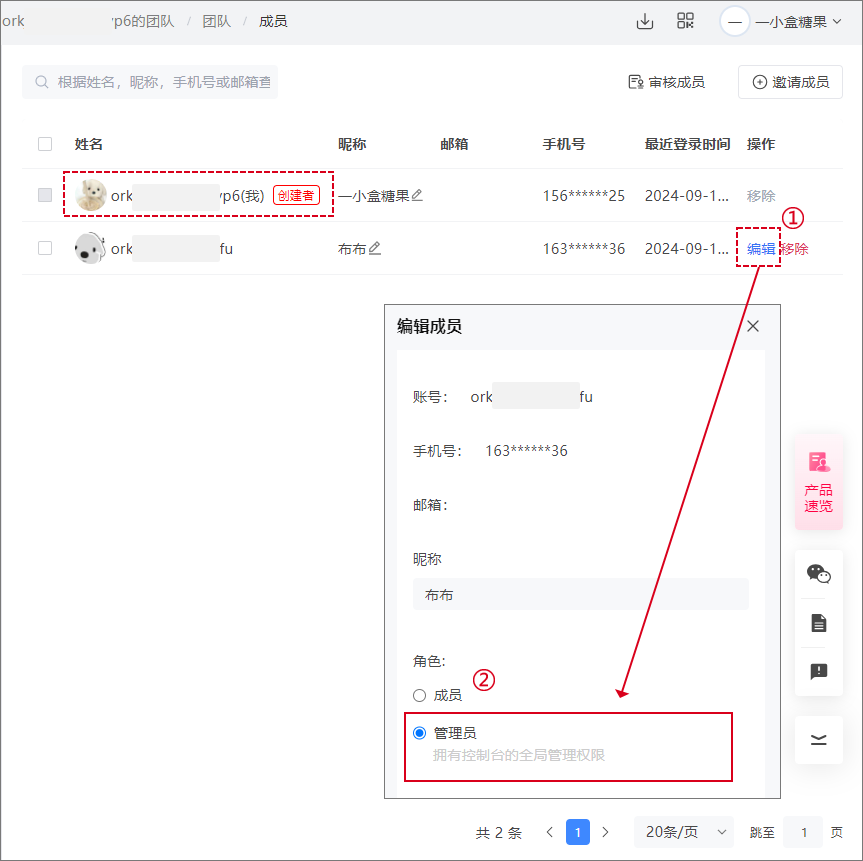The width and height of the screenshot is (863, 861).
Task: Toggle the select-all checkbox in the table header
Action: pyautogui.click(x=44, y=143)
